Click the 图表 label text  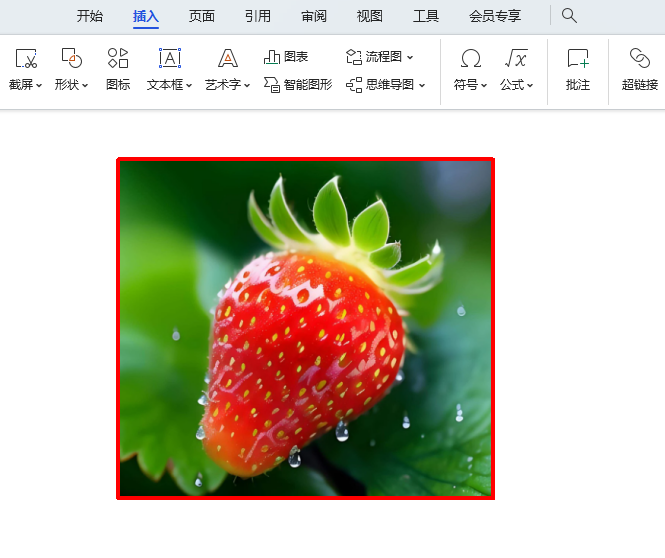(296, 56)
